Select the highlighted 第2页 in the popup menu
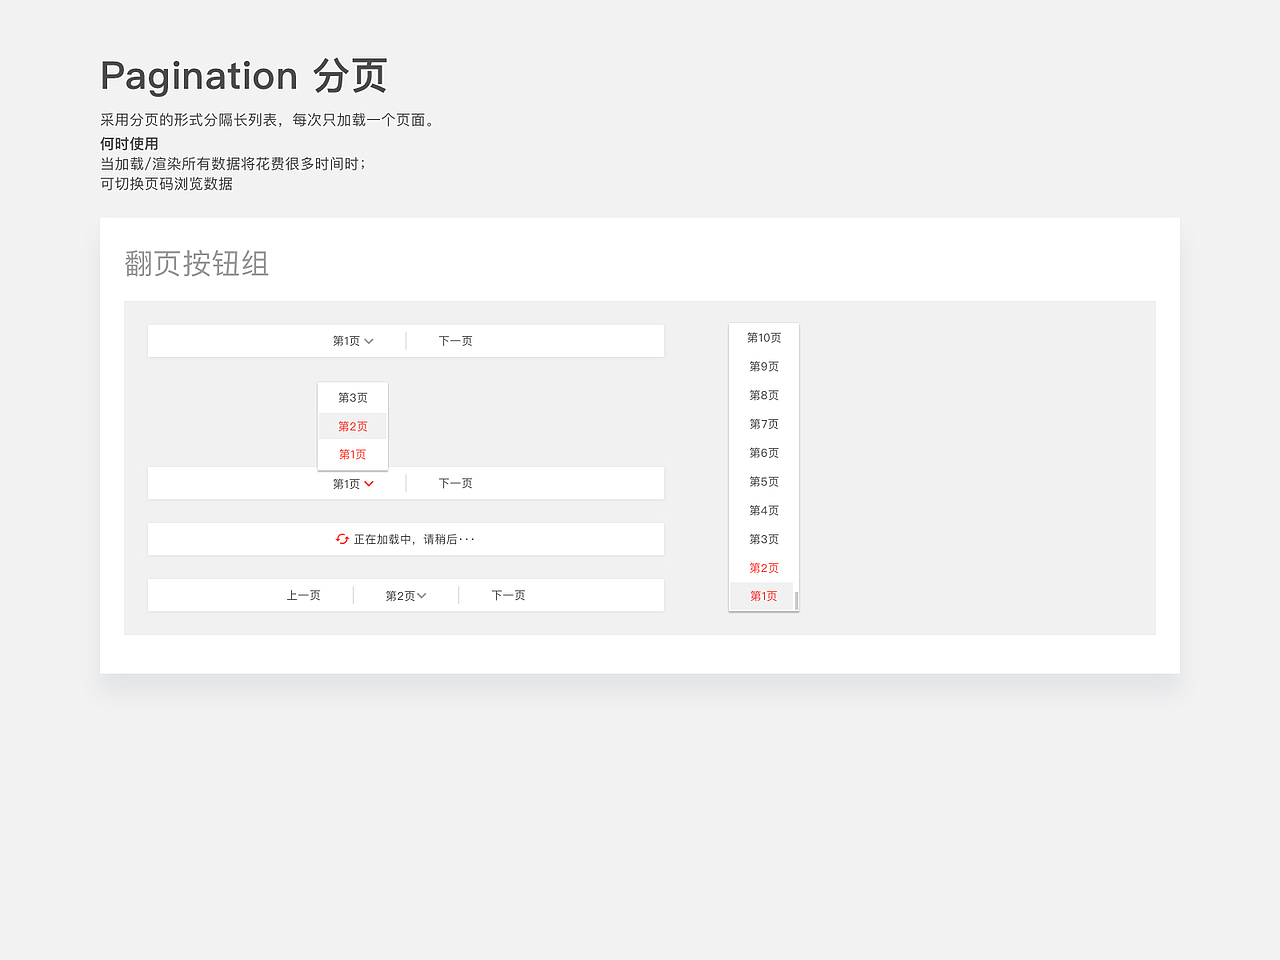 tap(352, 425)
